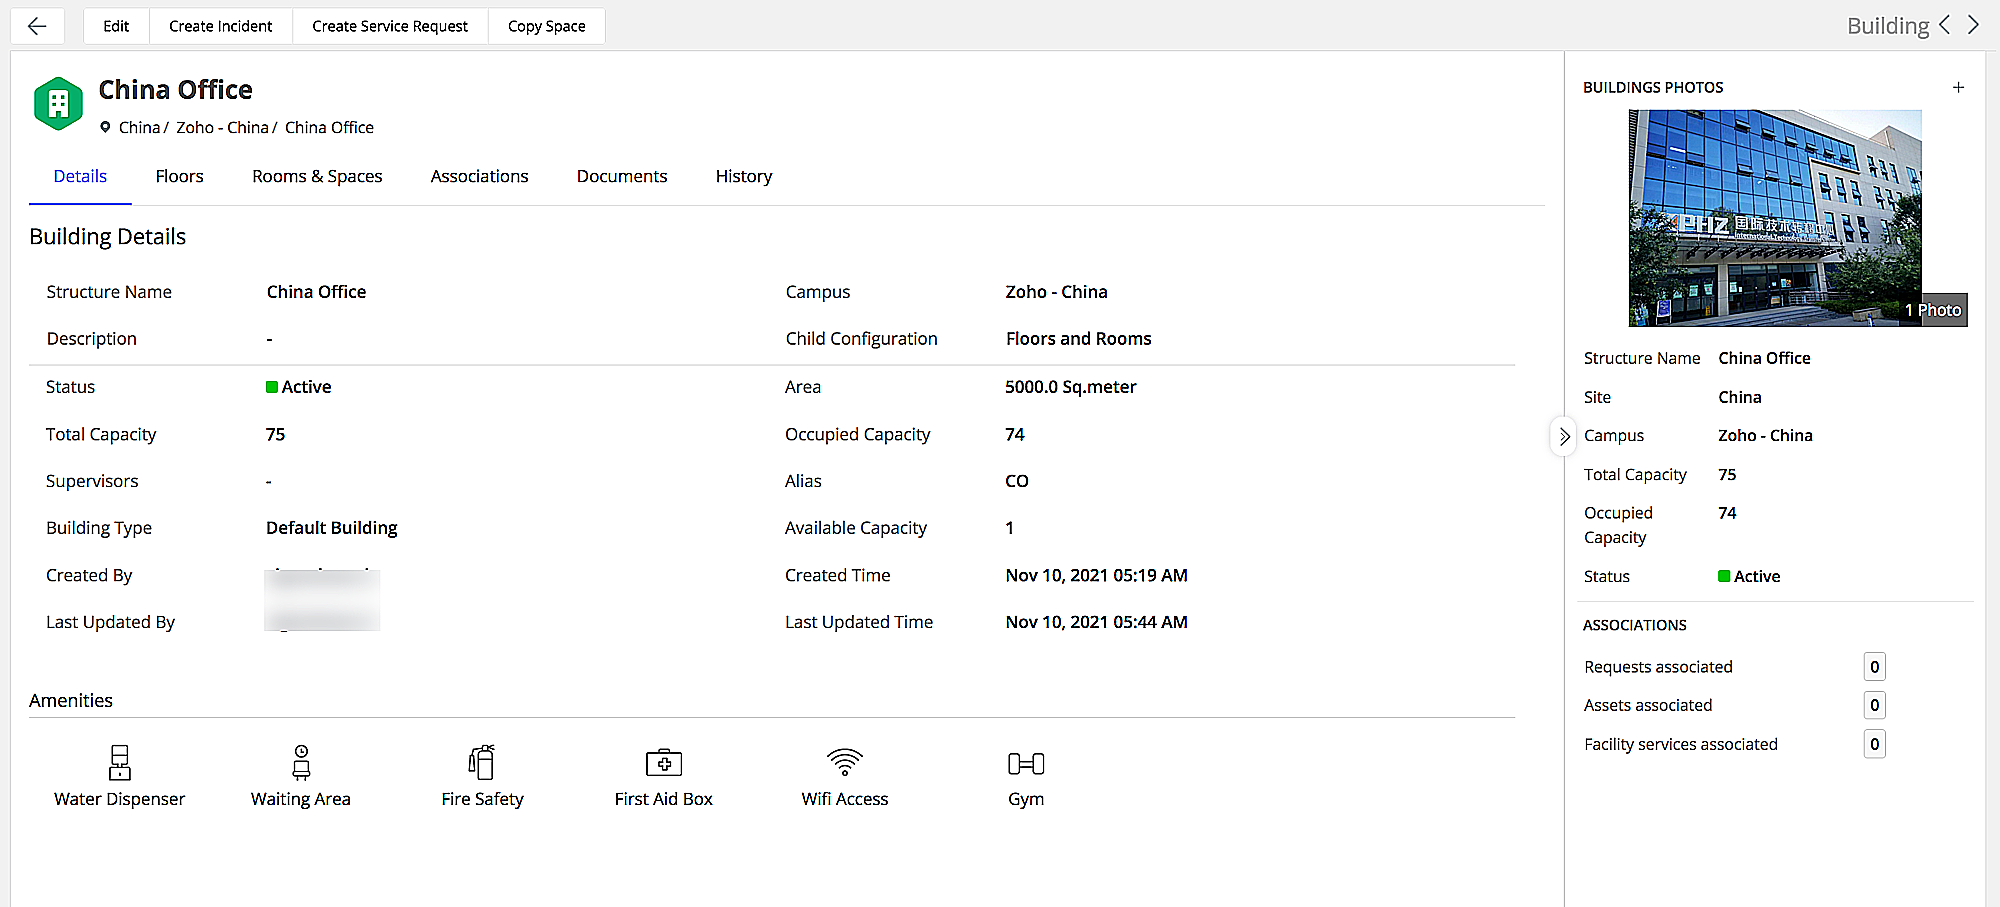Image resolution: width=2000 pixels, height=907 pixels.
Task: Open the Associations tab
Action: (479, 176)
